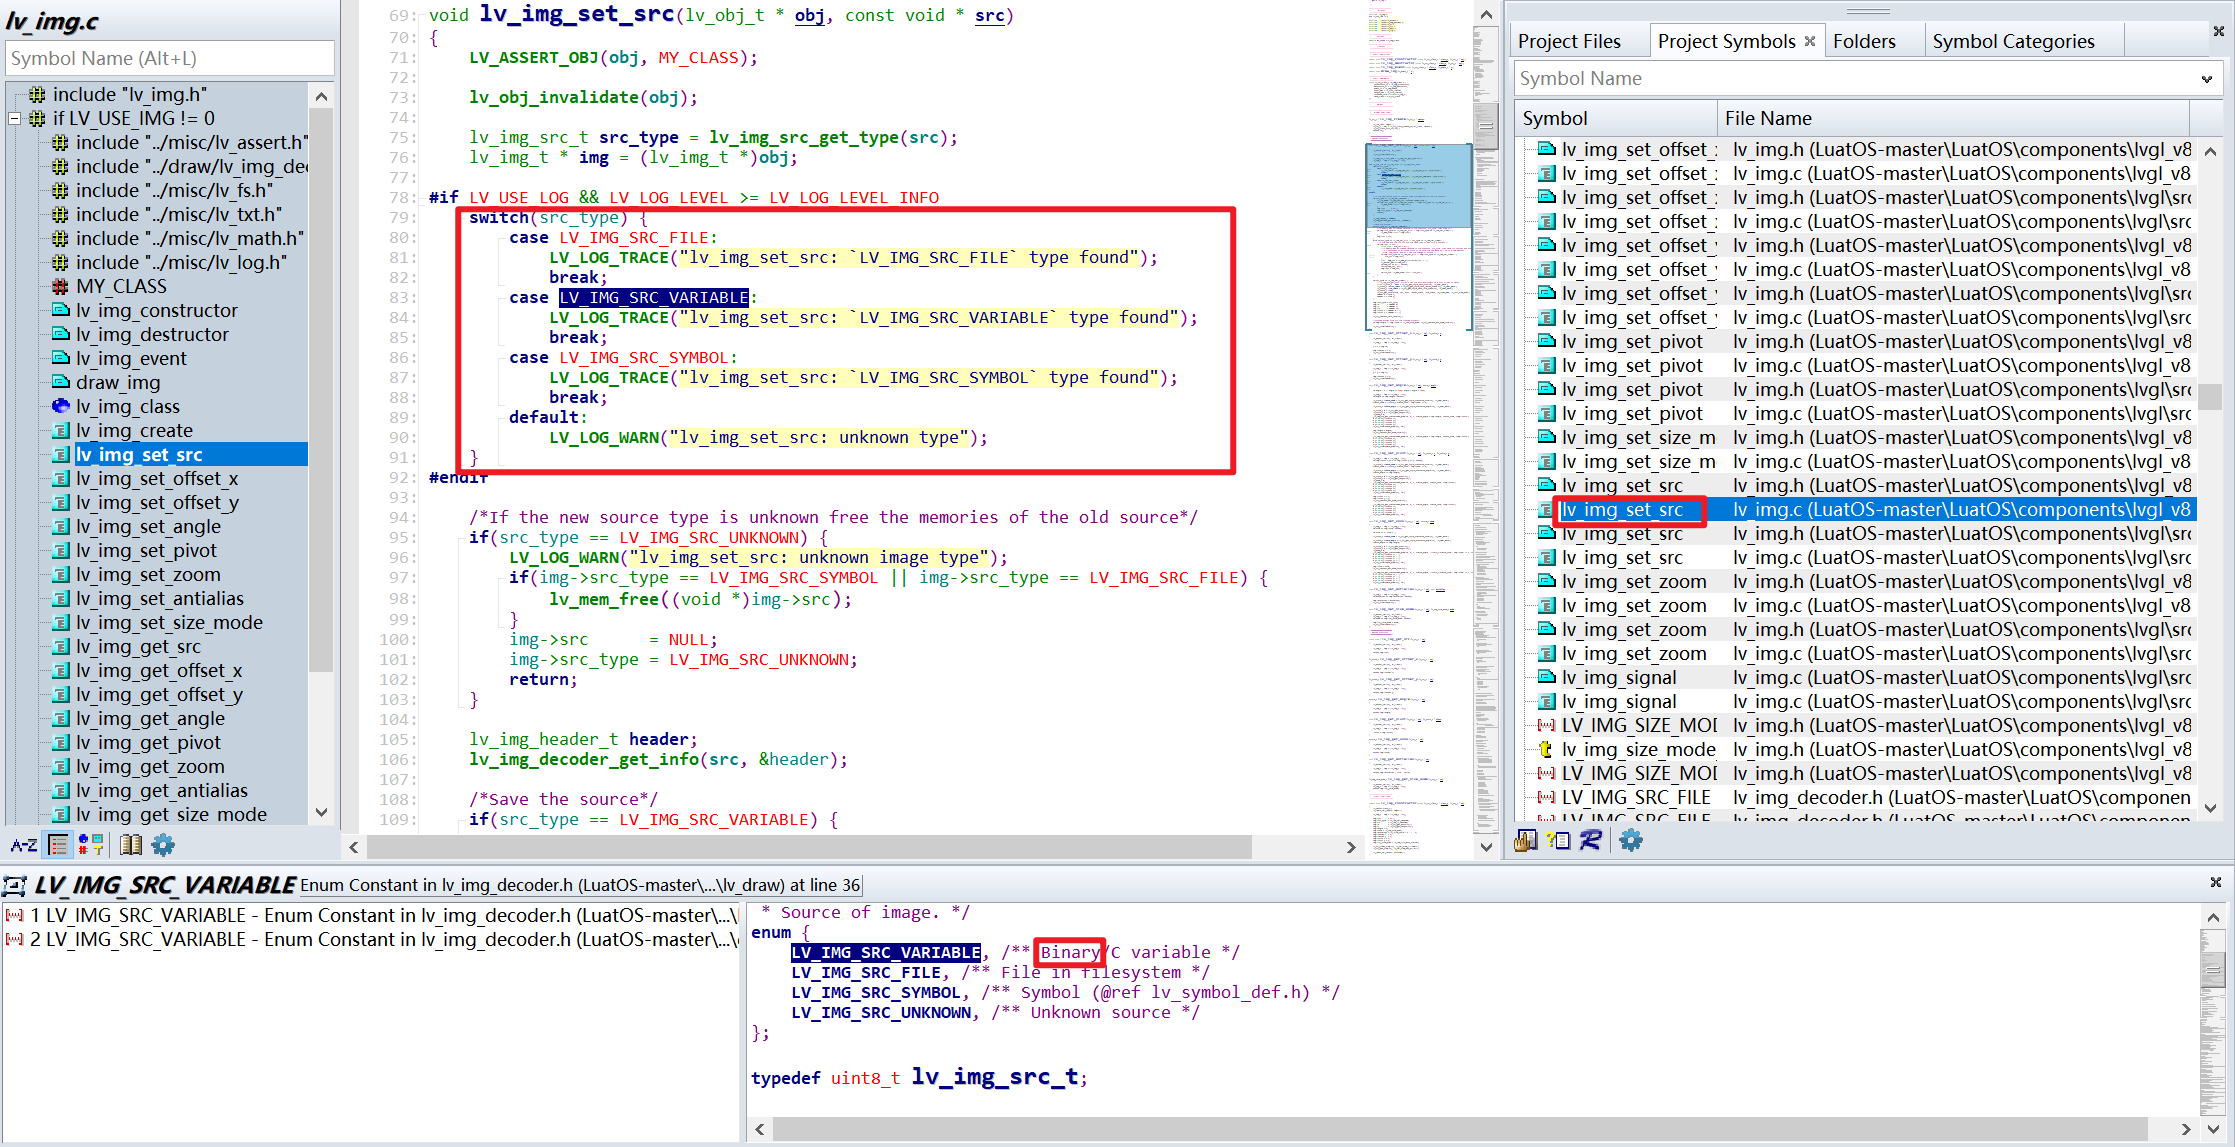Click the symbol info question mark icon
The image size is (2235, 1147).
1558,840
